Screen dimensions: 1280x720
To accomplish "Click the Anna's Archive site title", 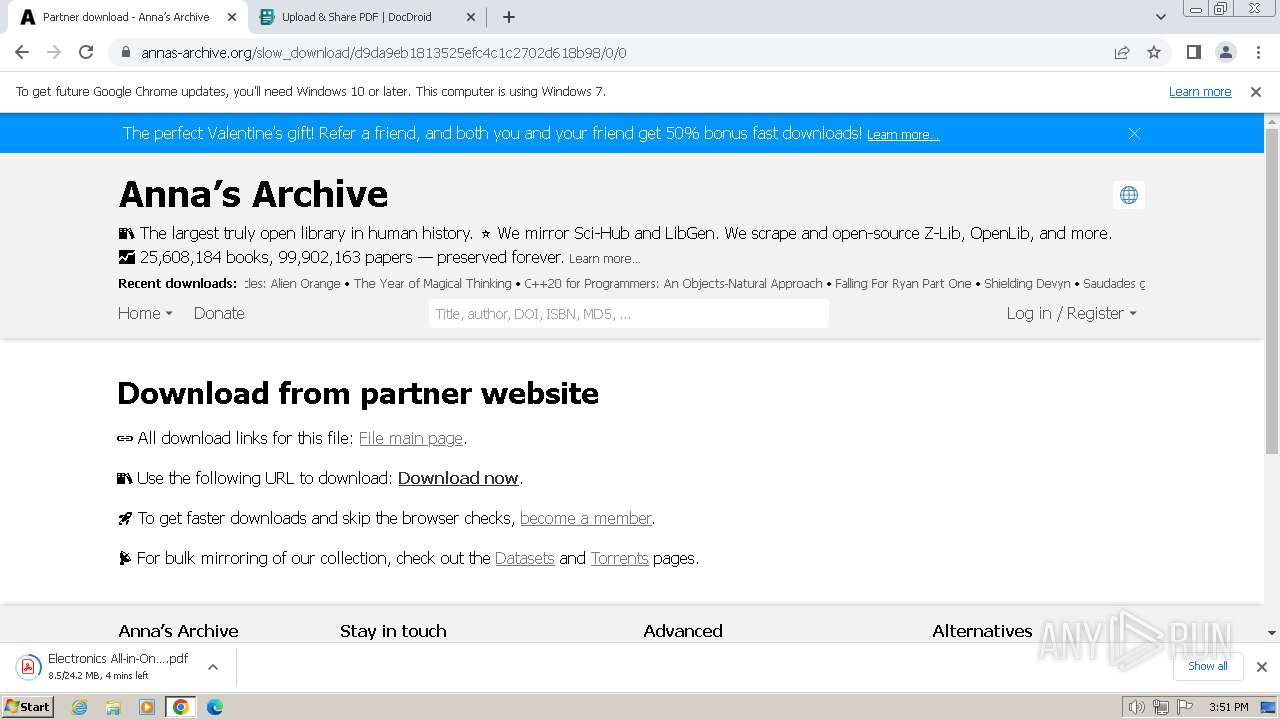I will click(253, 194).
